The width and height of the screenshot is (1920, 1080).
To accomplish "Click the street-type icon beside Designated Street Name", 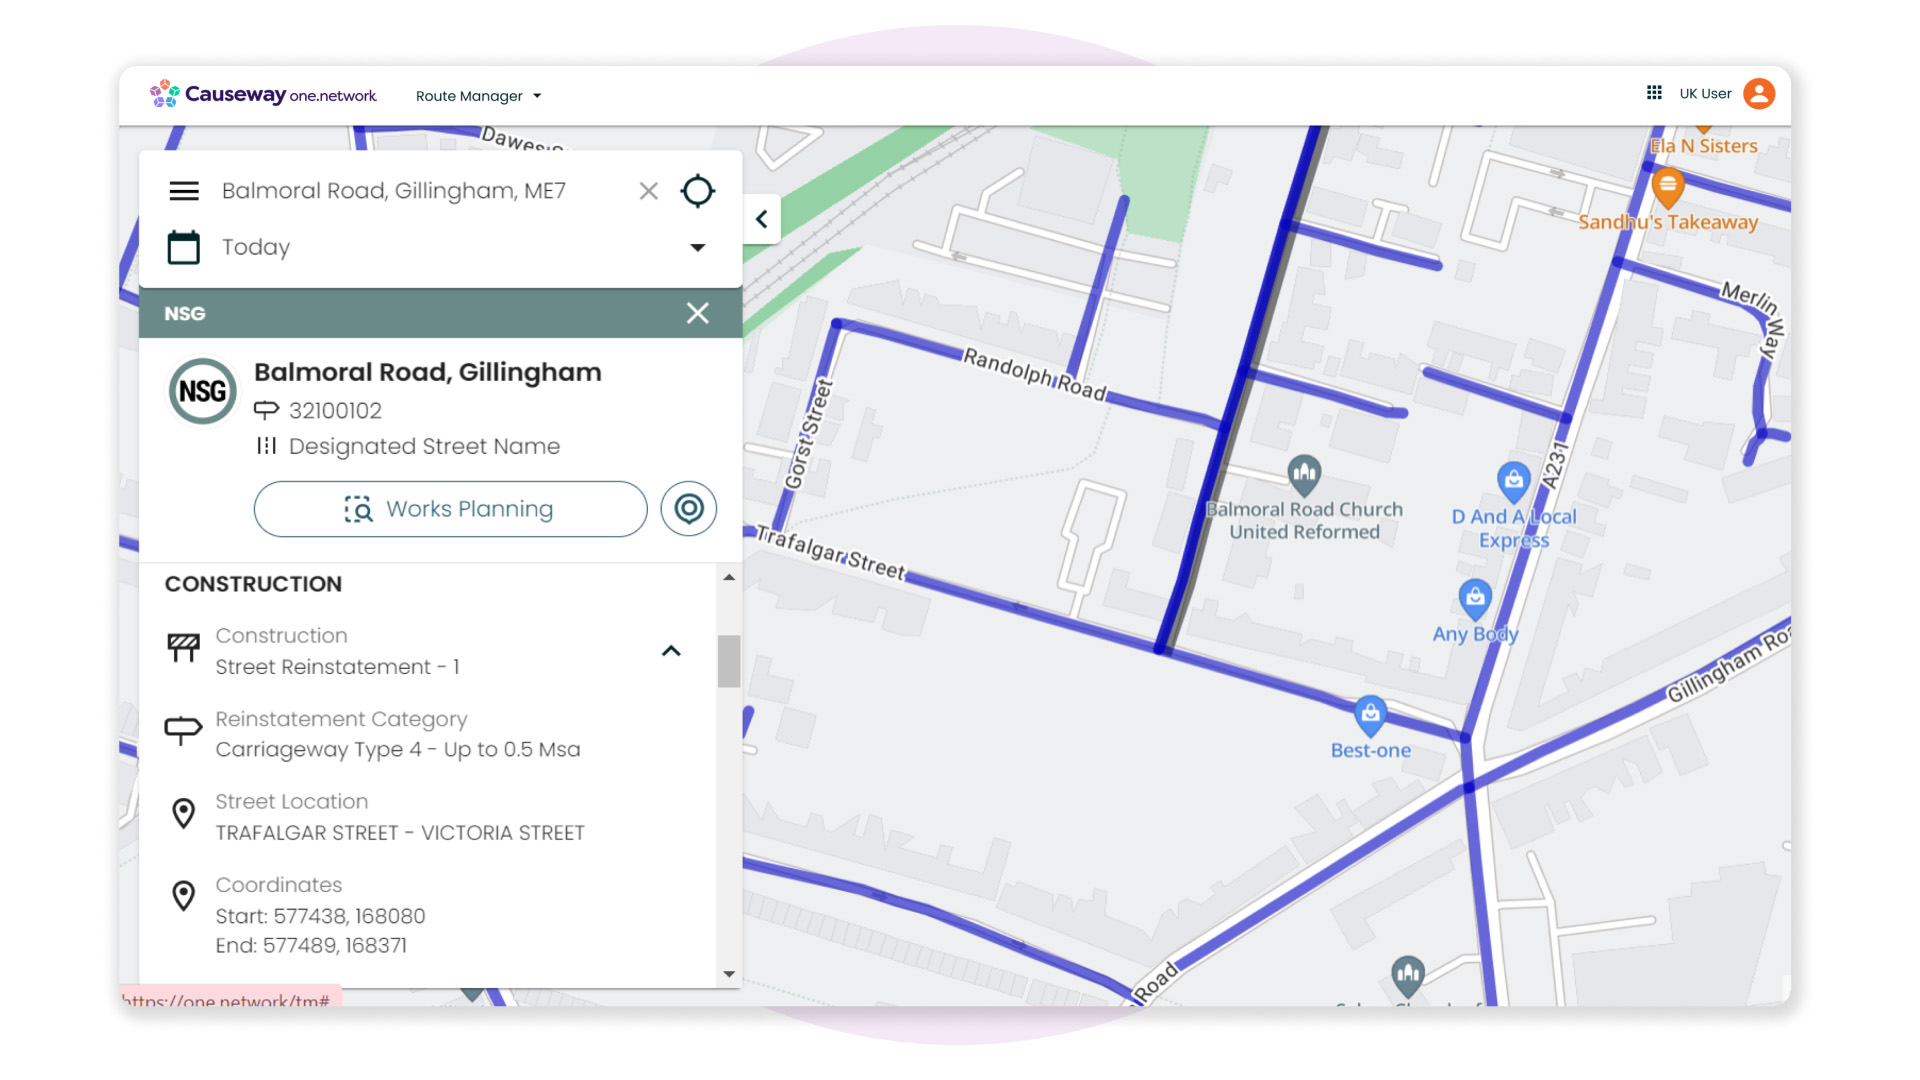I will pyautogui.click(x=266, y=446).
